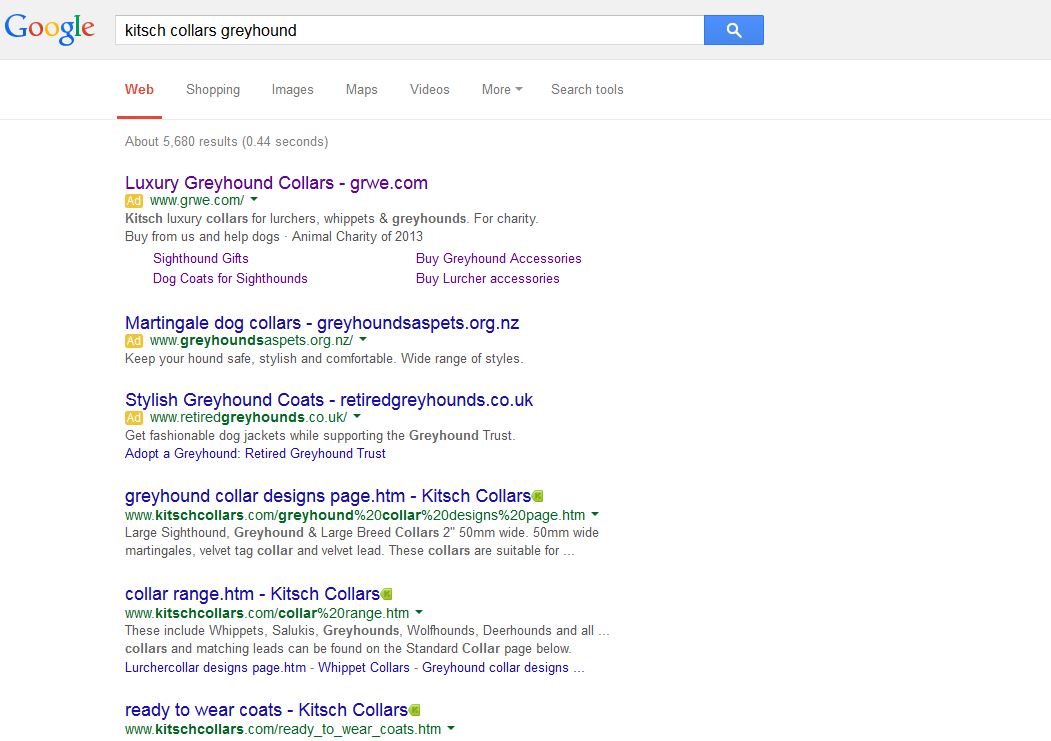Open 'greyhound collar designs page.htm - Kitsch Collars' result
This screenshot has width=1051, height=741.
pos(328,496)
